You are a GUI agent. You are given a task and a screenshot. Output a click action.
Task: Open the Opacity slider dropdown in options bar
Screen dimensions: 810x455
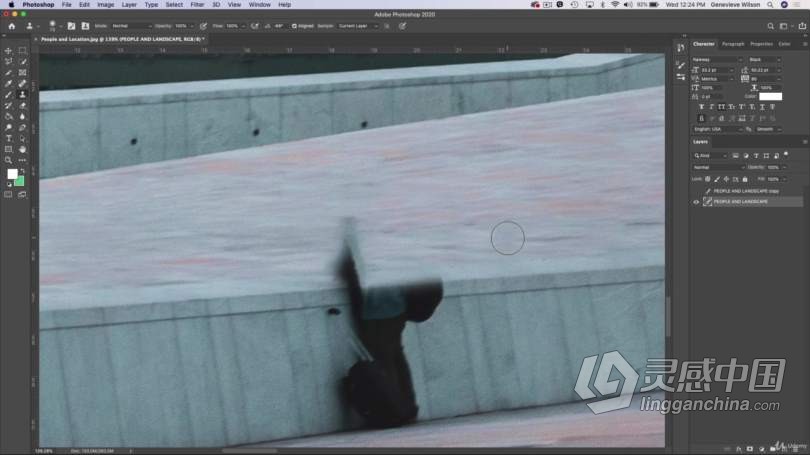pyautogui.click(x=192, y=26)
